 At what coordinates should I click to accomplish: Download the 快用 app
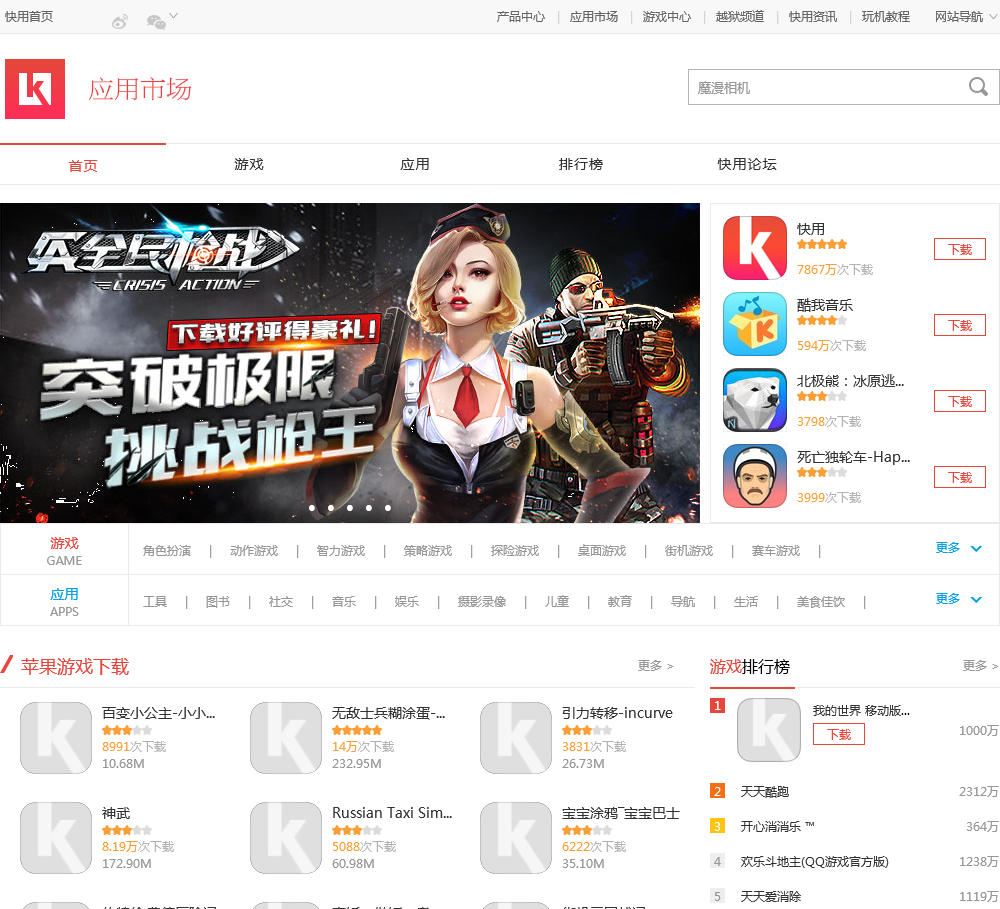pos(959,249)
